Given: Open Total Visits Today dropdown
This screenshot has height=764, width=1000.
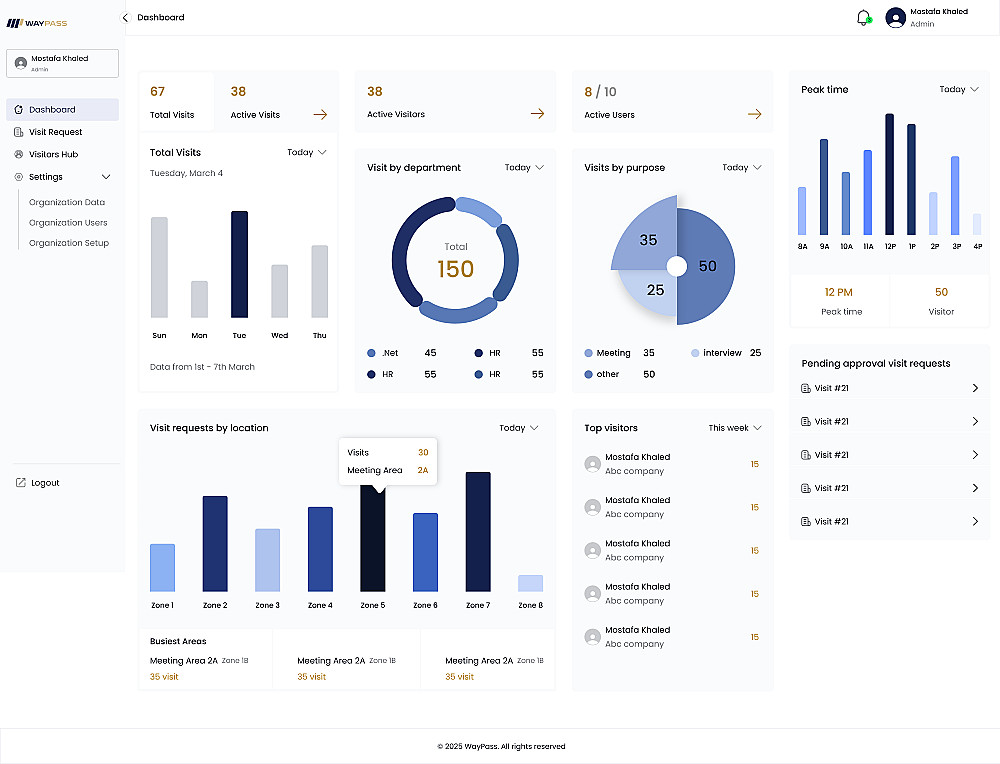Looking at the screenshot, I should point(307,152).
